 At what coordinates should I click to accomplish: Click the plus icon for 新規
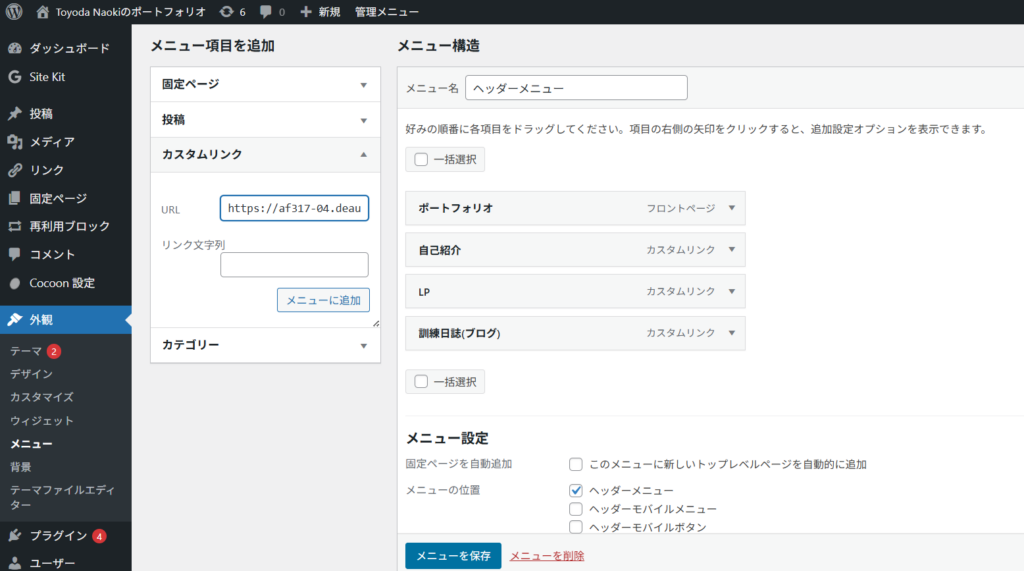click(x=306, y=12)
